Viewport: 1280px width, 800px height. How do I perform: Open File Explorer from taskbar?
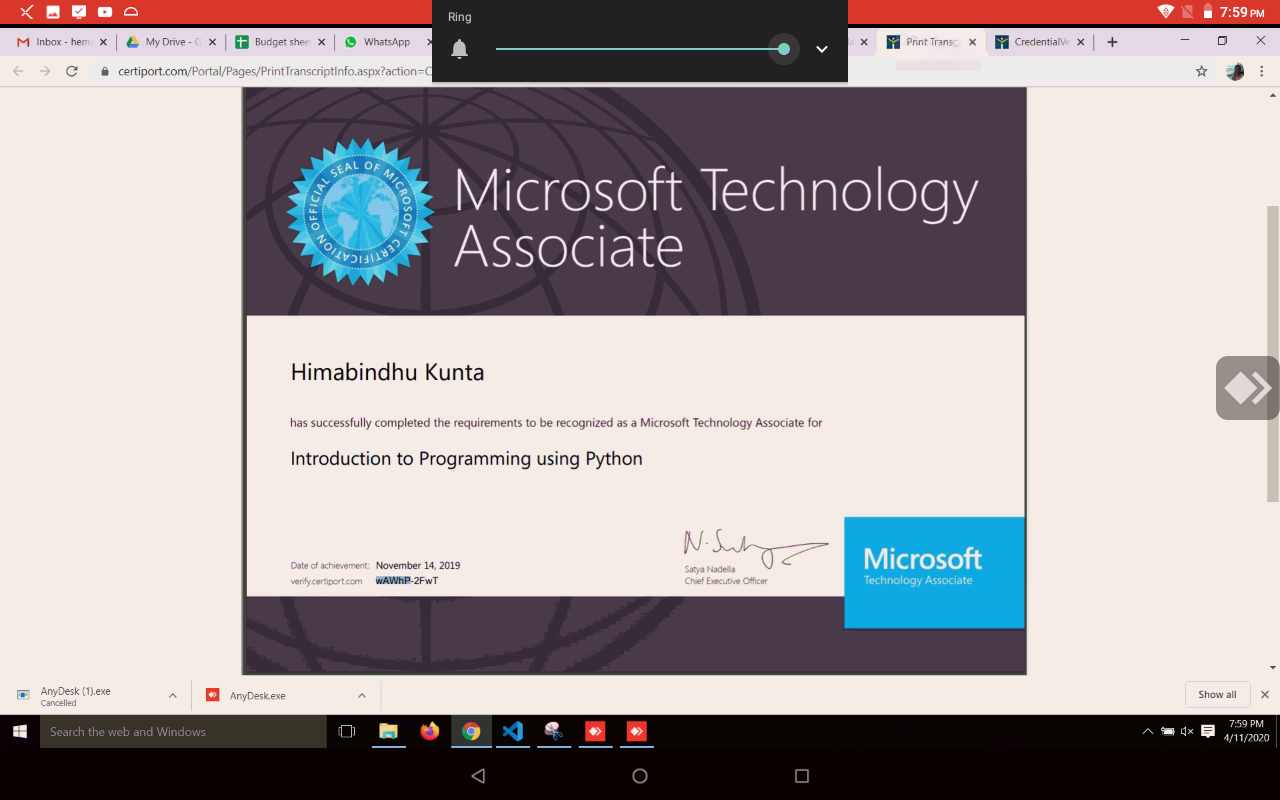388,731
